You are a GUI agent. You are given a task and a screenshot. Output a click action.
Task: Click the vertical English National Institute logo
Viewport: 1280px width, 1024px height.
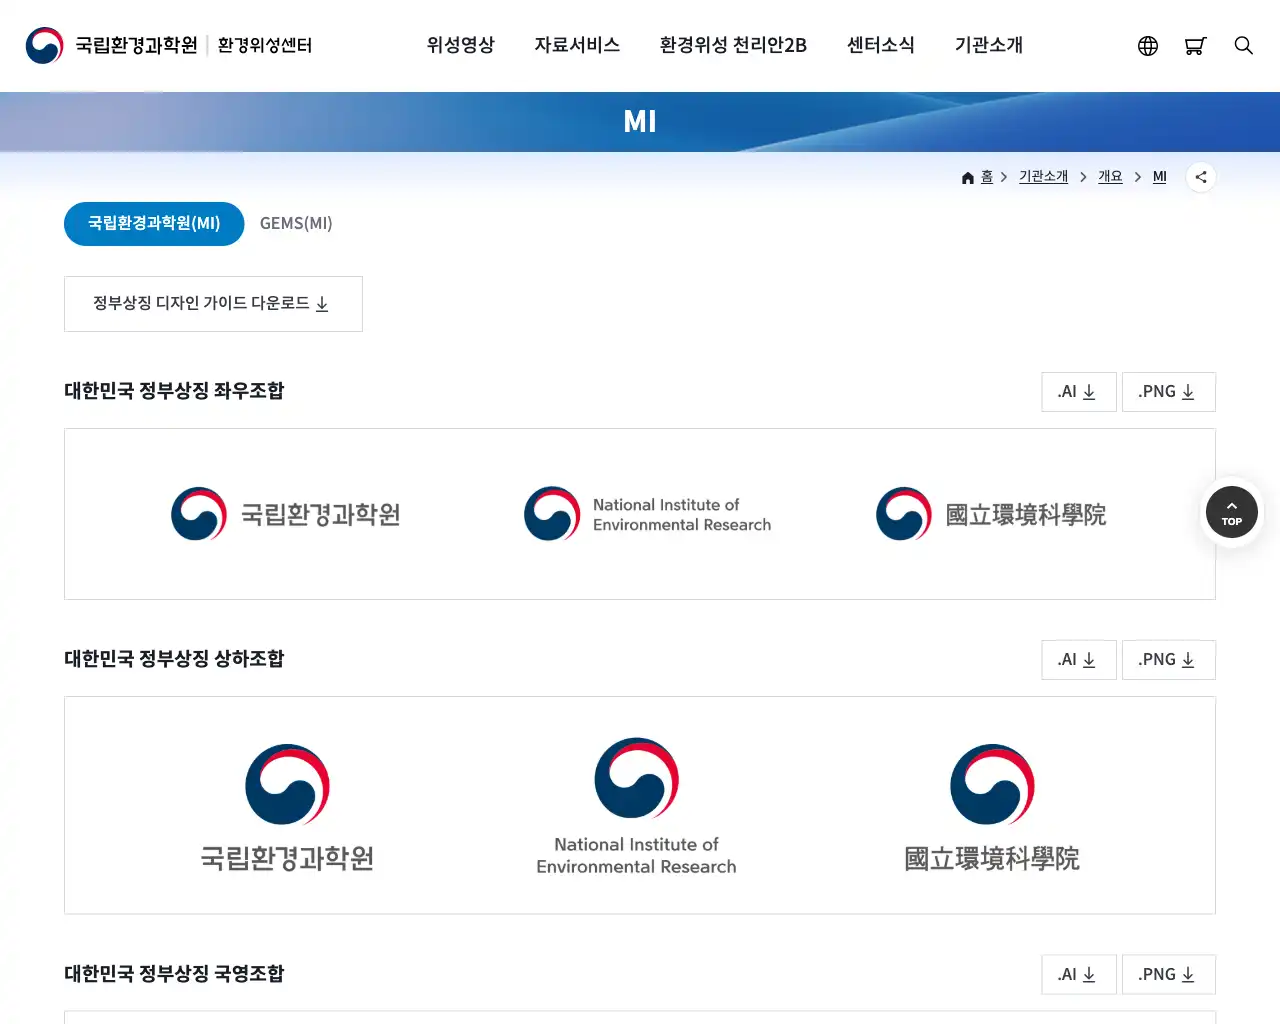[636, 806]
